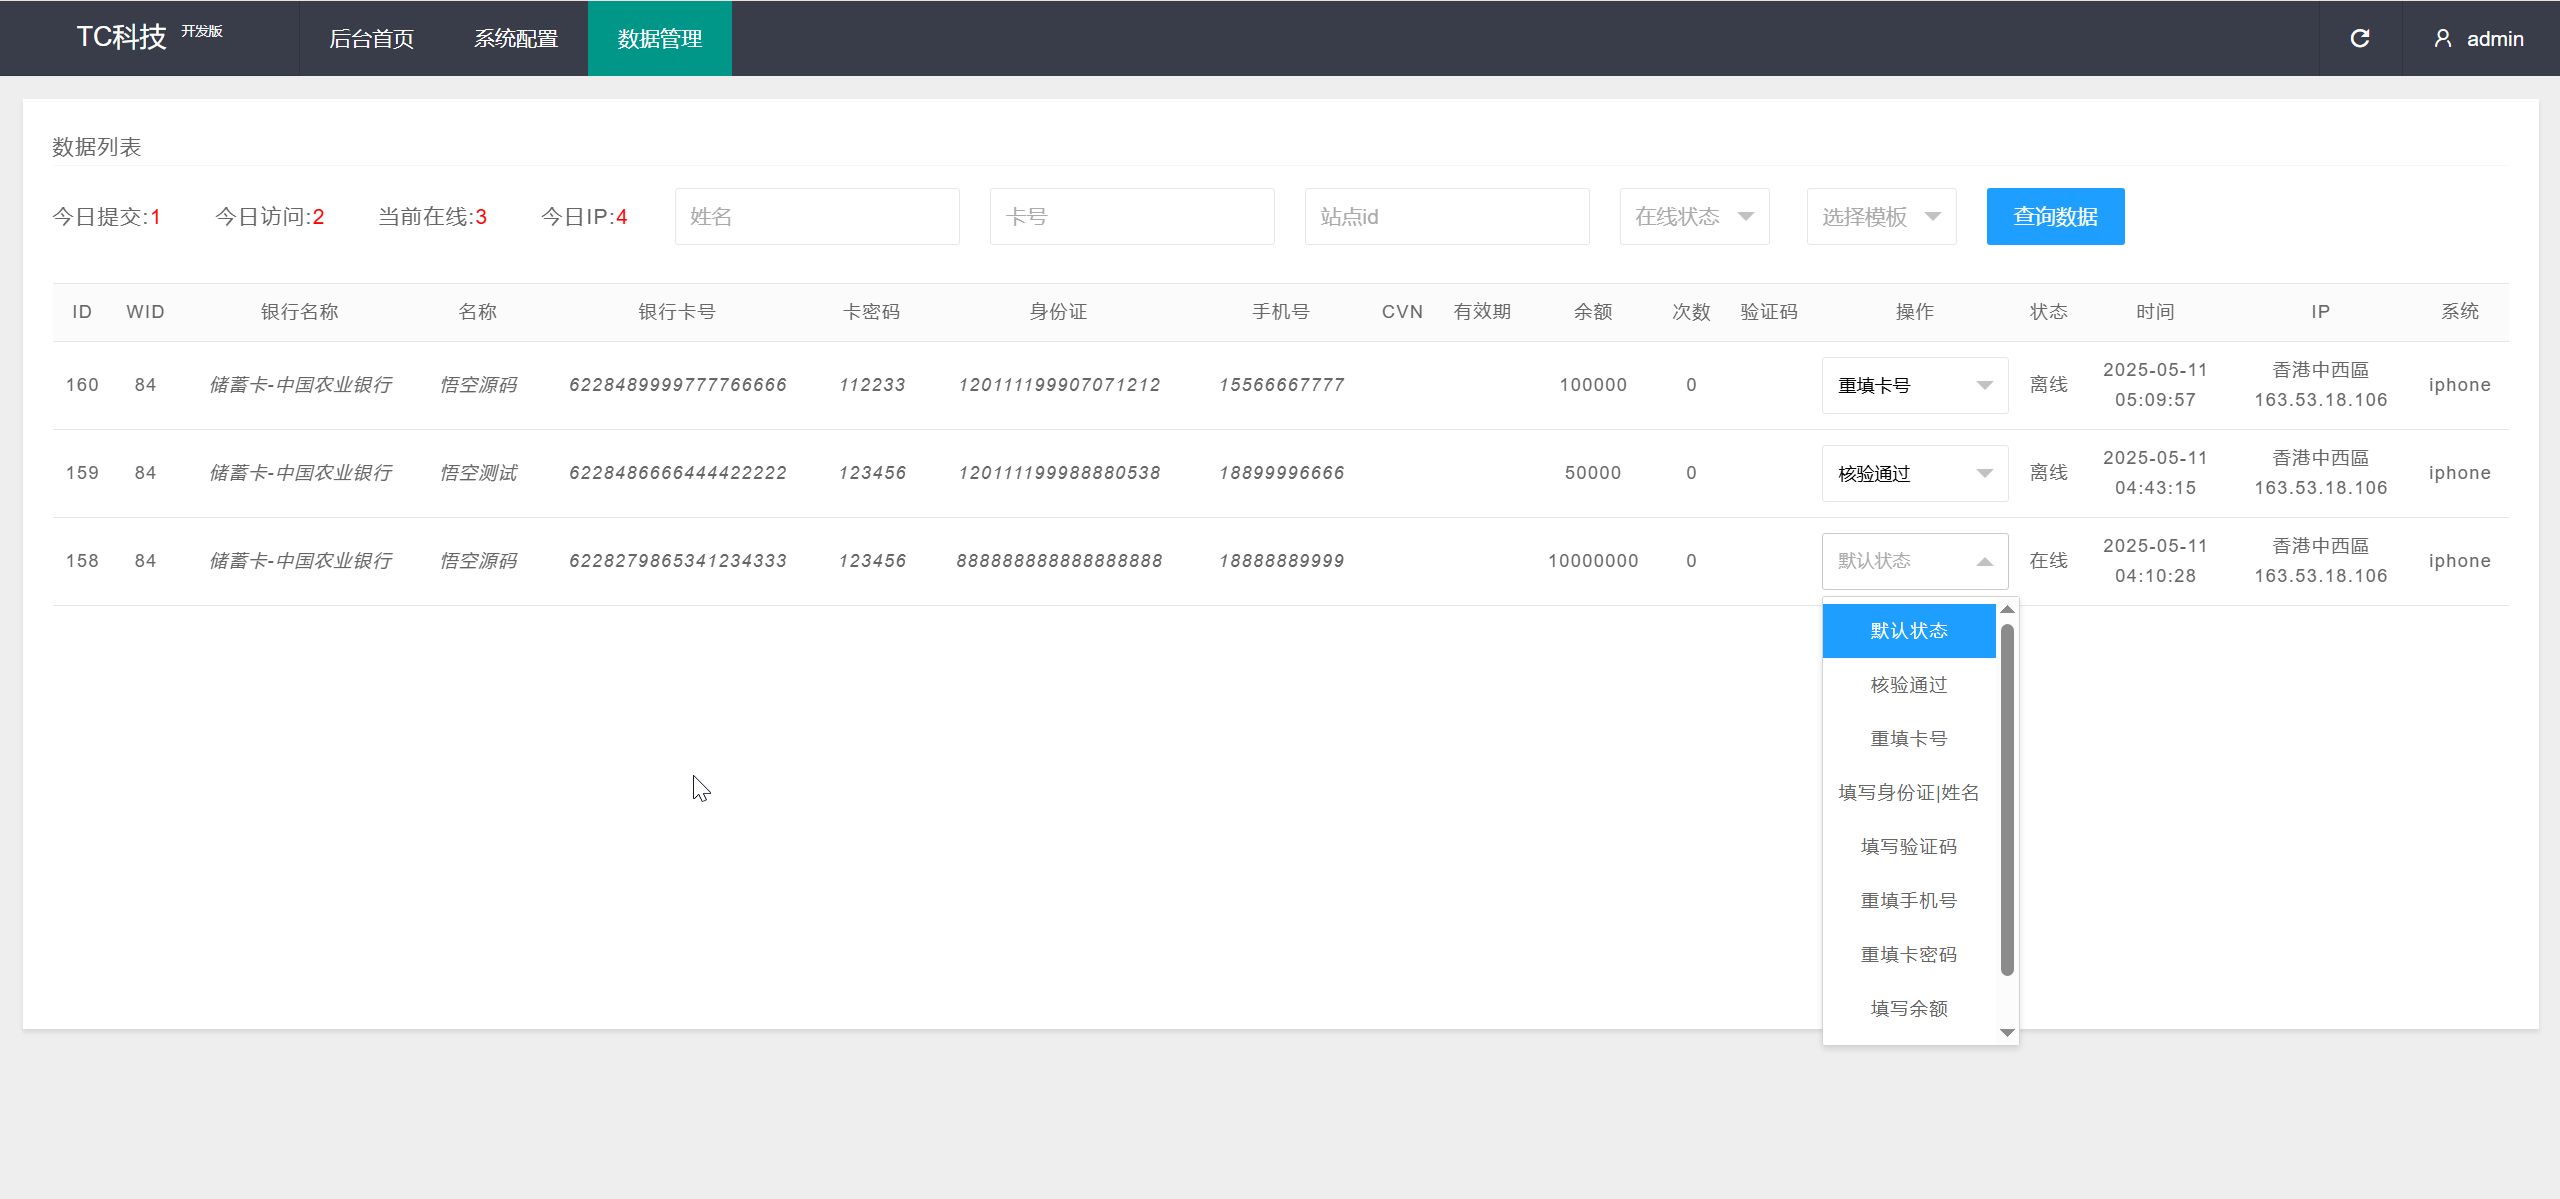
Task: Expand row 160 重填卡号 operation dropdown
Action: click(x=1914, y=386)
